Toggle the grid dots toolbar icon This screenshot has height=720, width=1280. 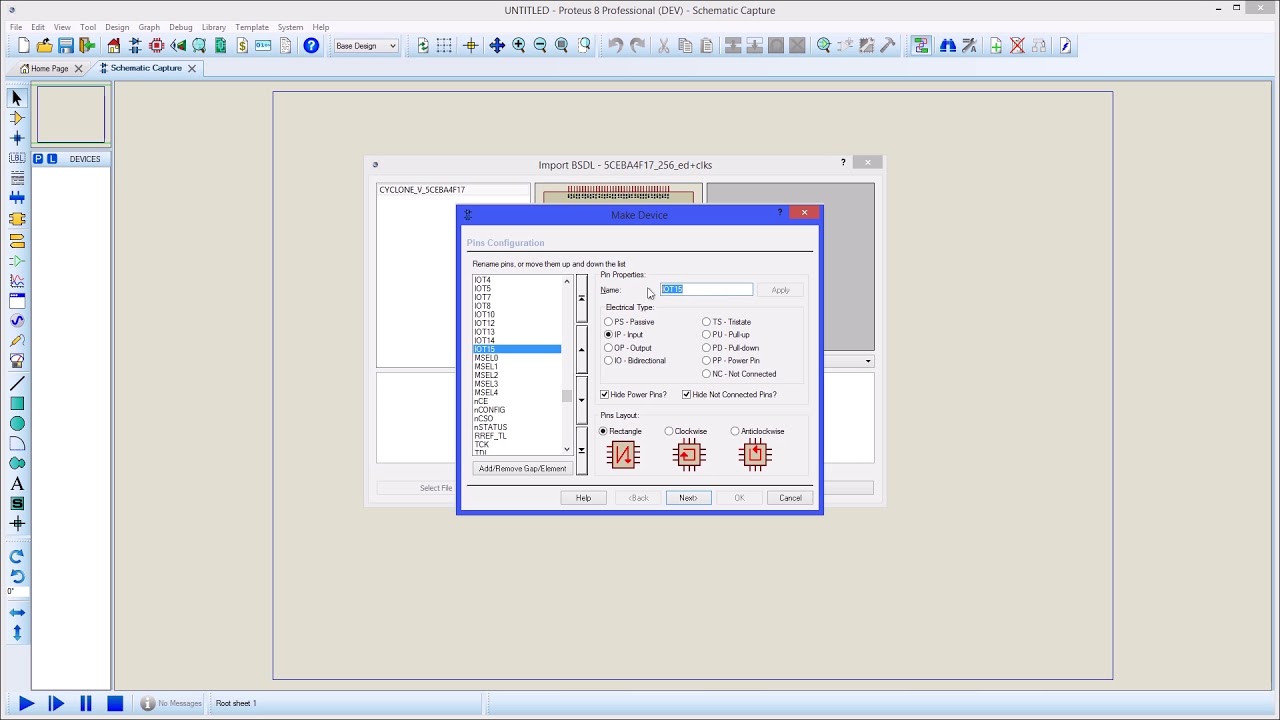pyautogui.click(x=444, y=46)
